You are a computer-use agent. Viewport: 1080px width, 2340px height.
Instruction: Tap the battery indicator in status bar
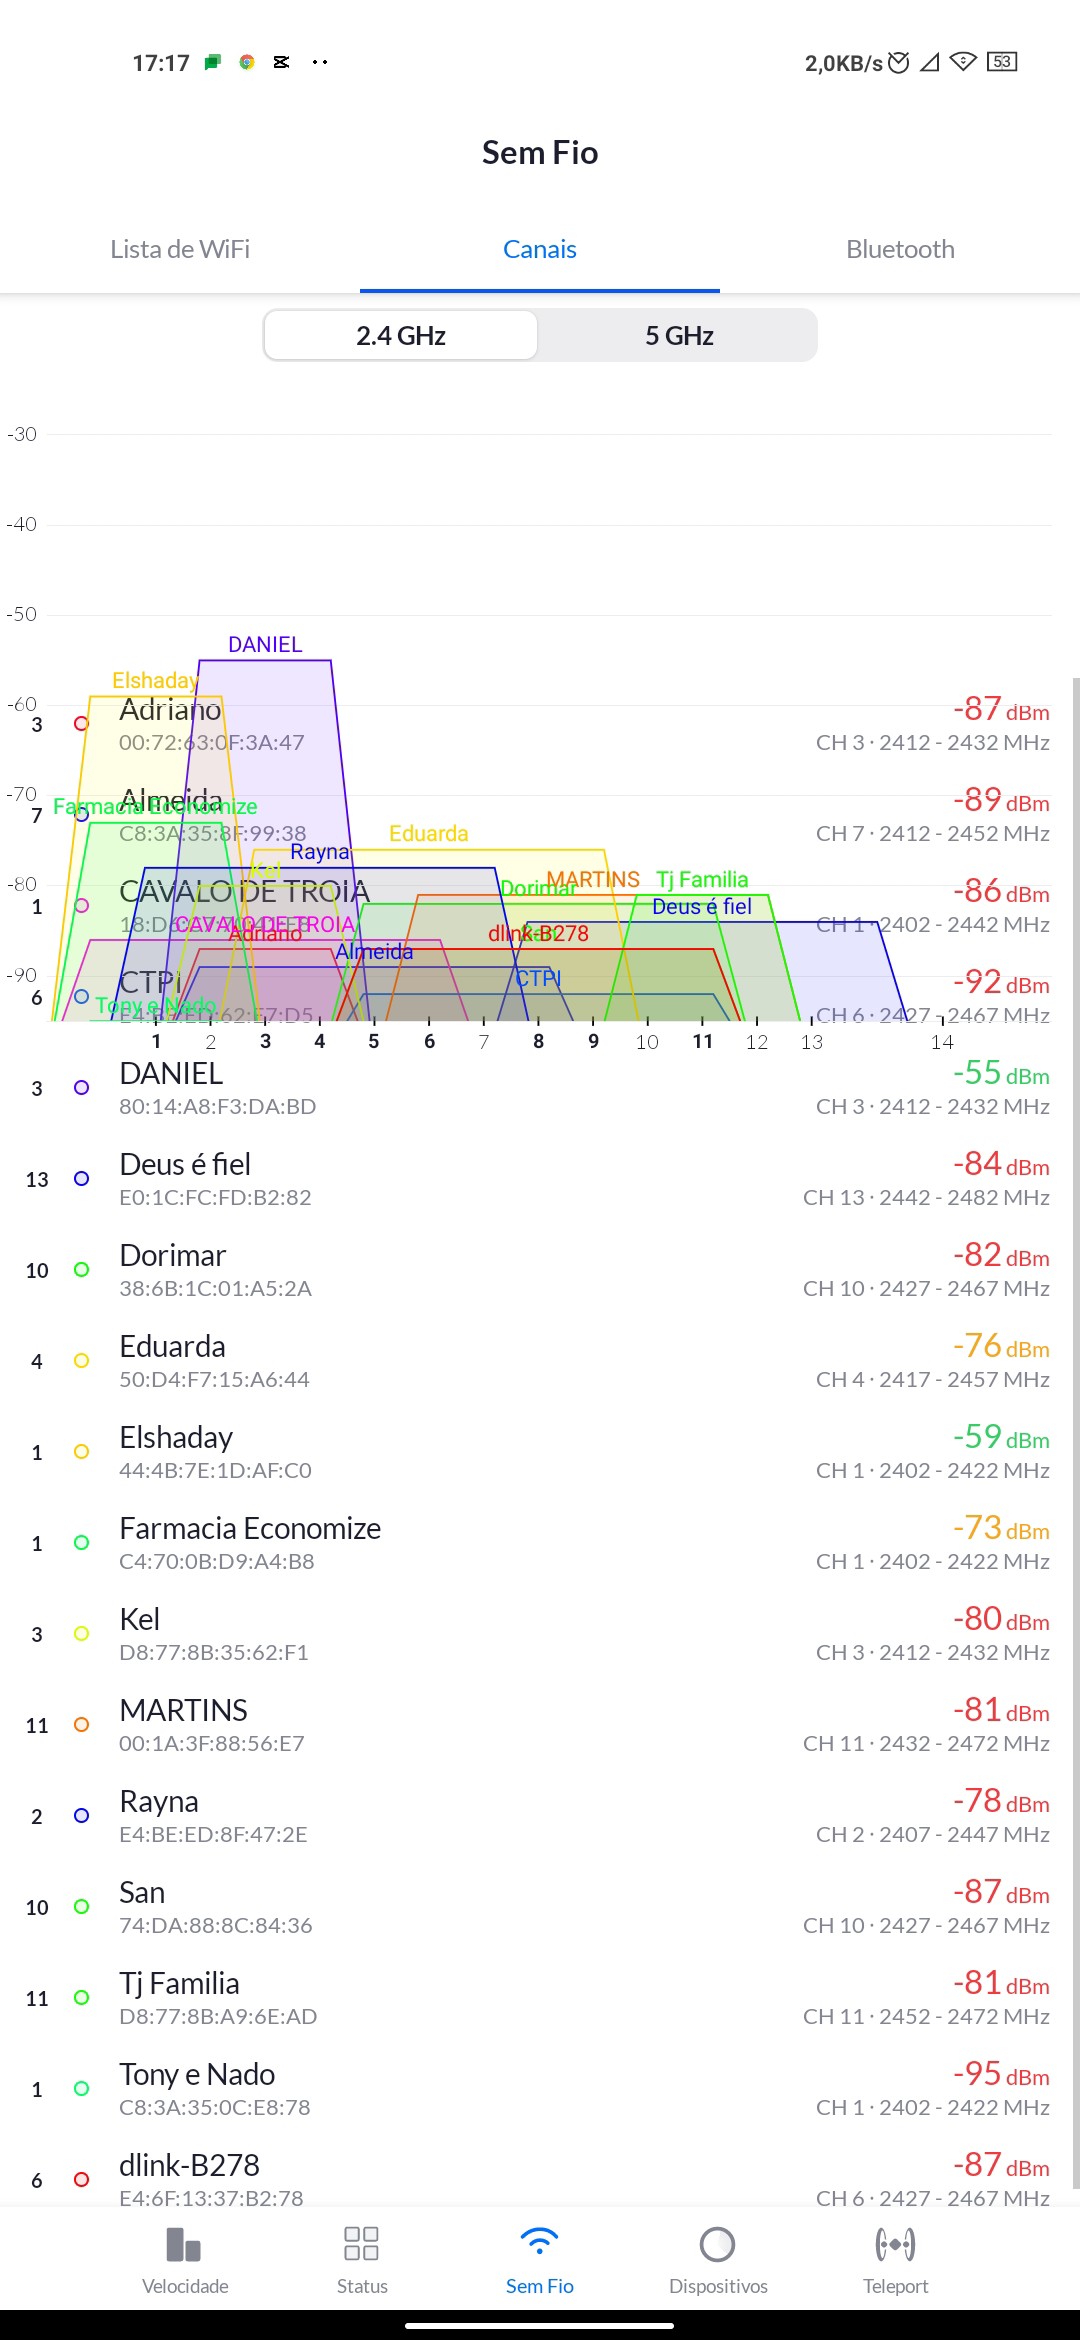pos(1002,62)
